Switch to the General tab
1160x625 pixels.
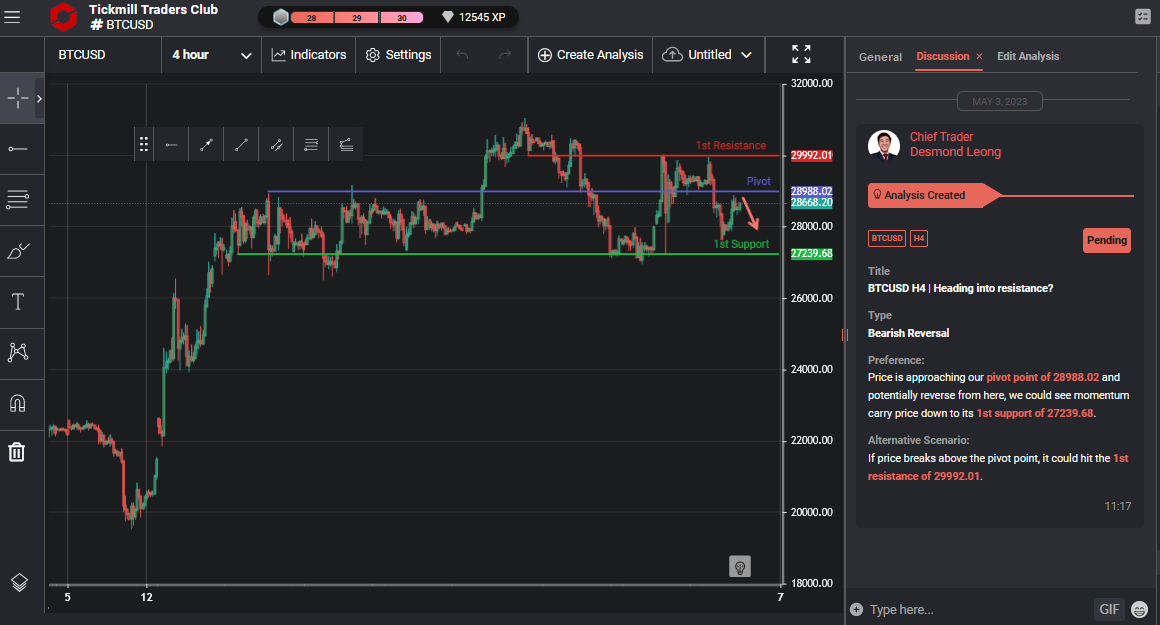pyautogui.click(x=880, y=57)
